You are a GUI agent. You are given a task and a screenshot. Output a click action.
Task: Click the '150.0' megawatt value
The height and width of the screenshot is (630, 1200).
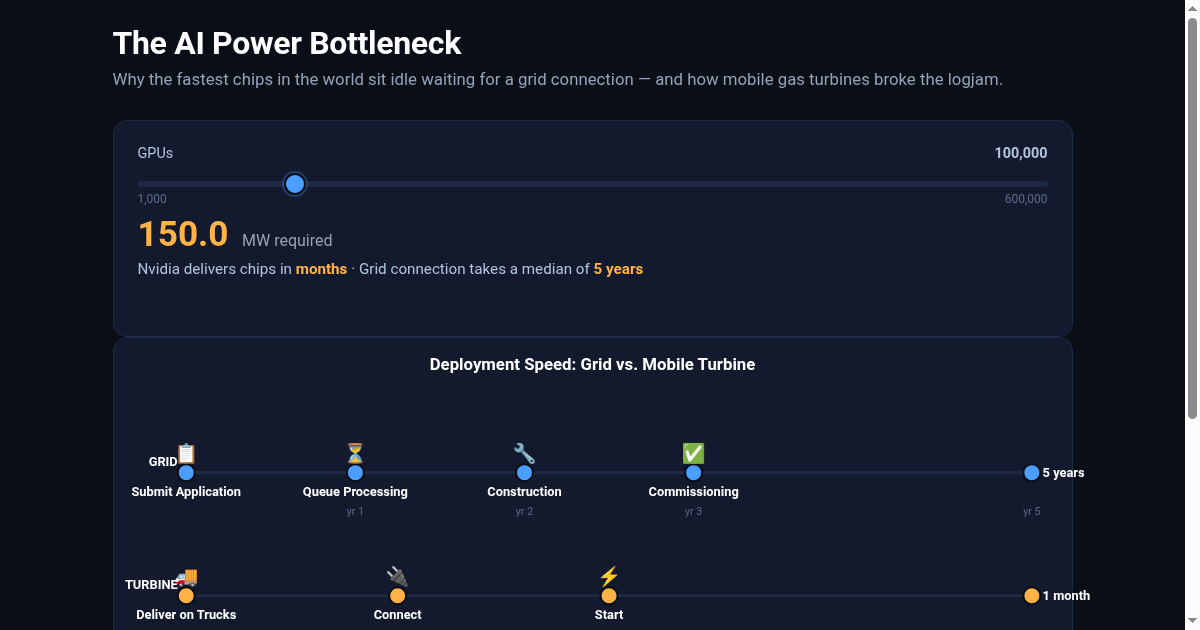pyautogui.click(x=183, y=234)
